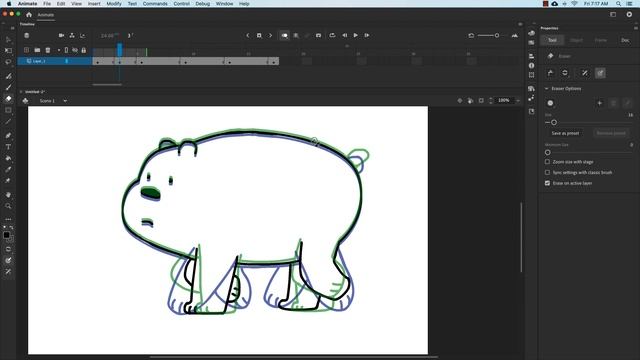Select the Fluid Brush tool

pos(8,76)
